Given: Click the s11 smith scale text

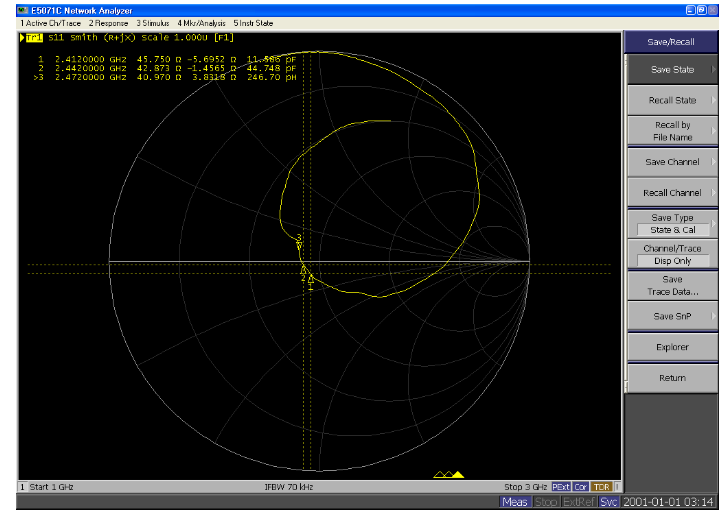Looking at the screenshot, I should tap(141, 38).
